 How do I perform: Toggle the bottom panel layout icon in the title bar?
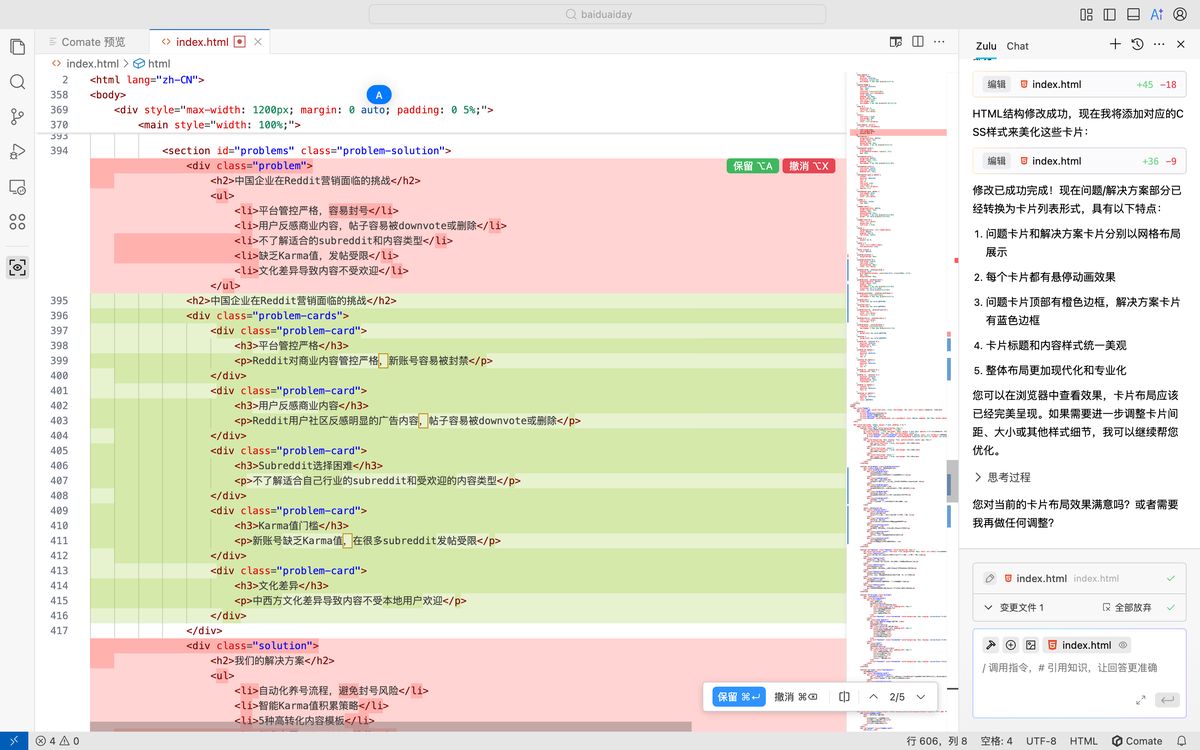(1133, 14)
